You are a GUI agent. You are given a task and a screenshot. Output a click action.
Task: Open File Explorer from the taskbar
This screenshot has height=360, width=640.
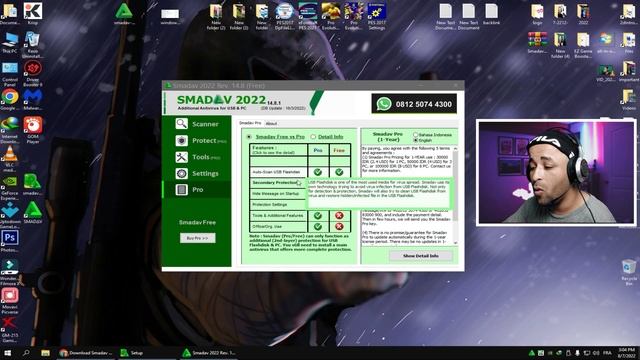45,353
